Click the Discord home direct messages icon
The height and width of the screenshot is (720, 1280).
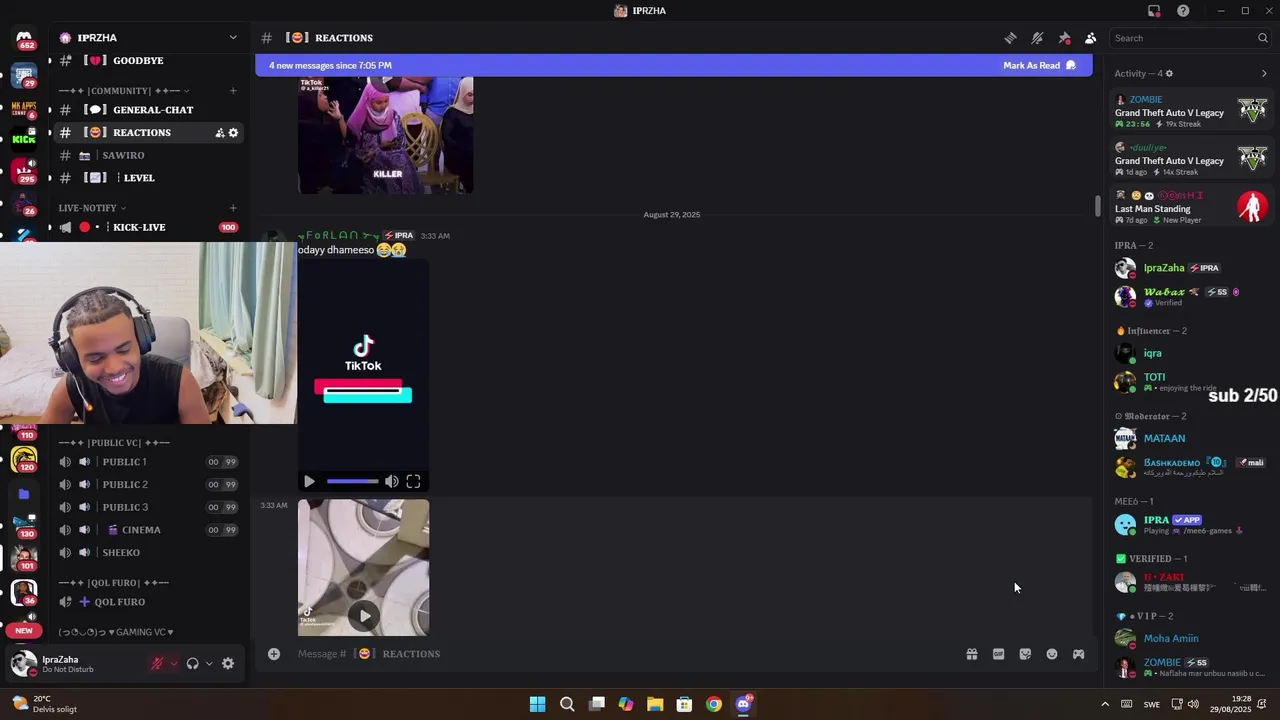[x=24, y=38]
